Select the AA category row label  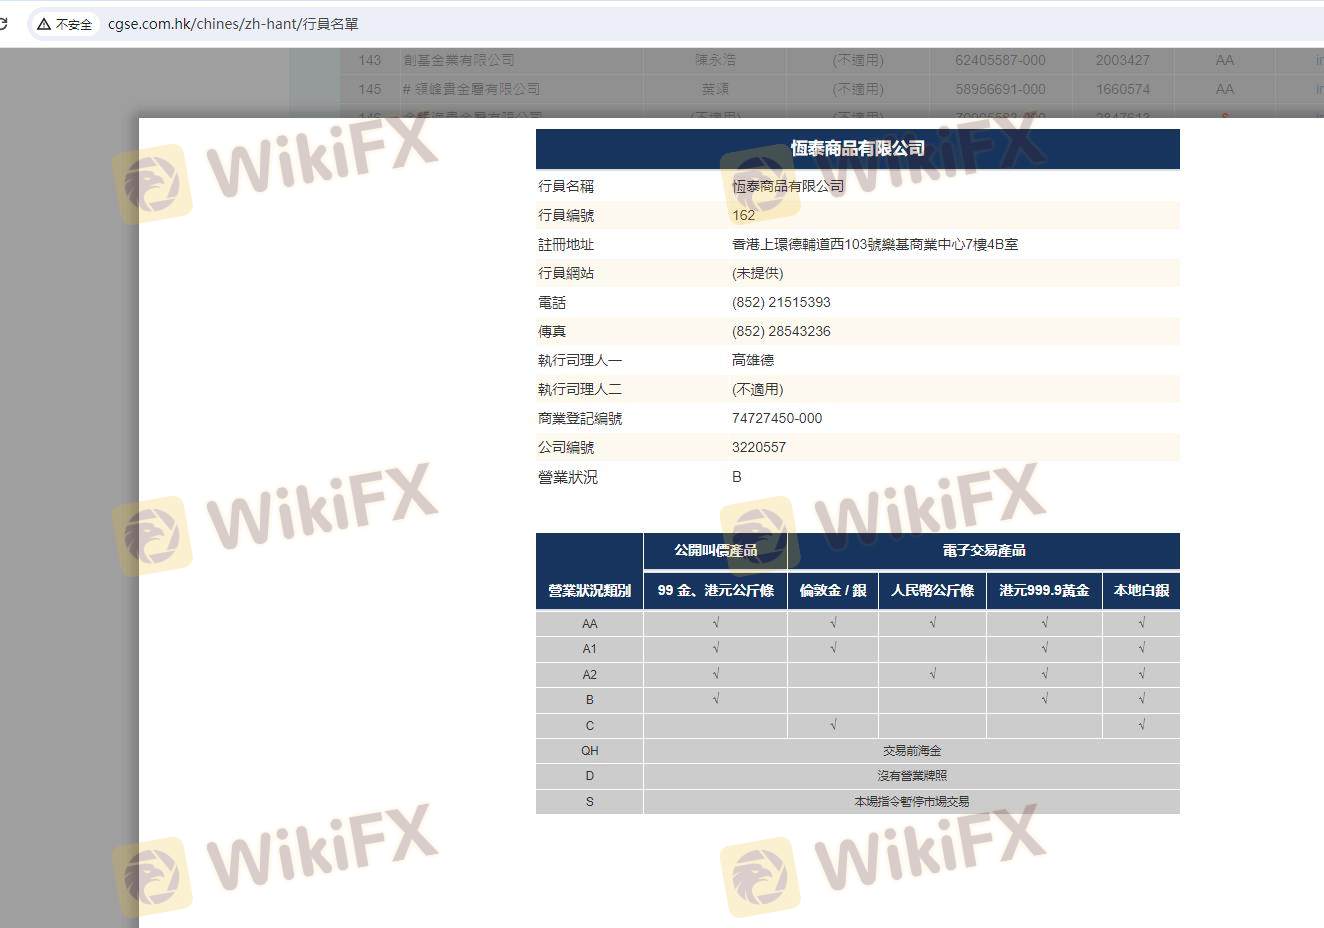pyautogui.click(x=590, y=623)
